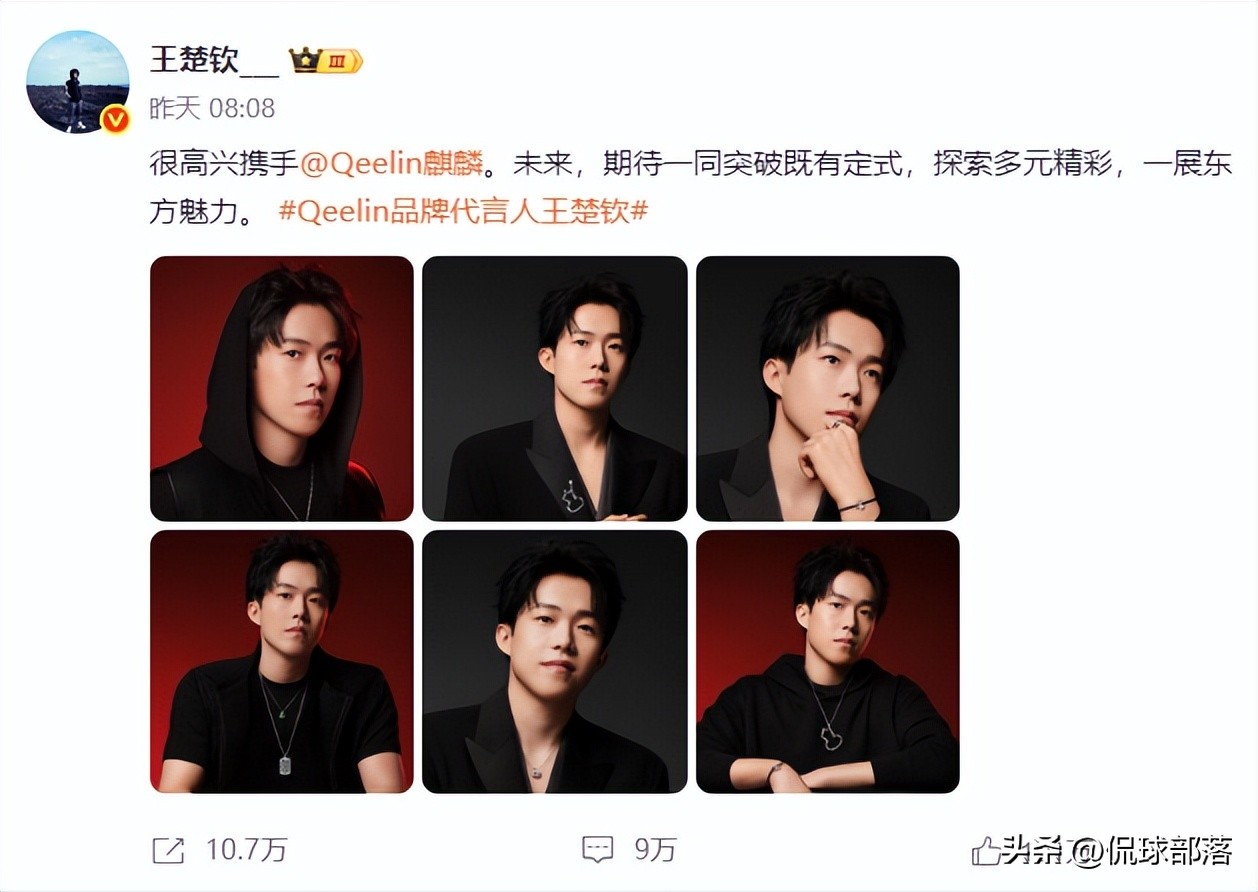Click the 9万 comment count
1258x892 pixels.
click(655, 850)
